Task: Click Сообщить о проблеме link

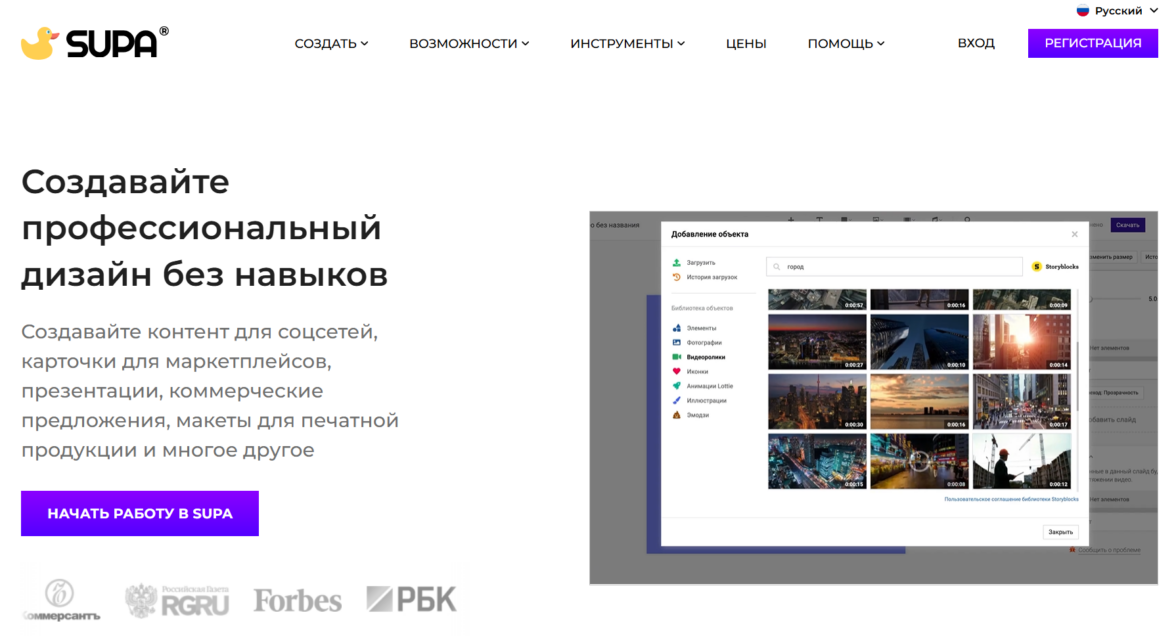Action: click(x=1108, y=550)
